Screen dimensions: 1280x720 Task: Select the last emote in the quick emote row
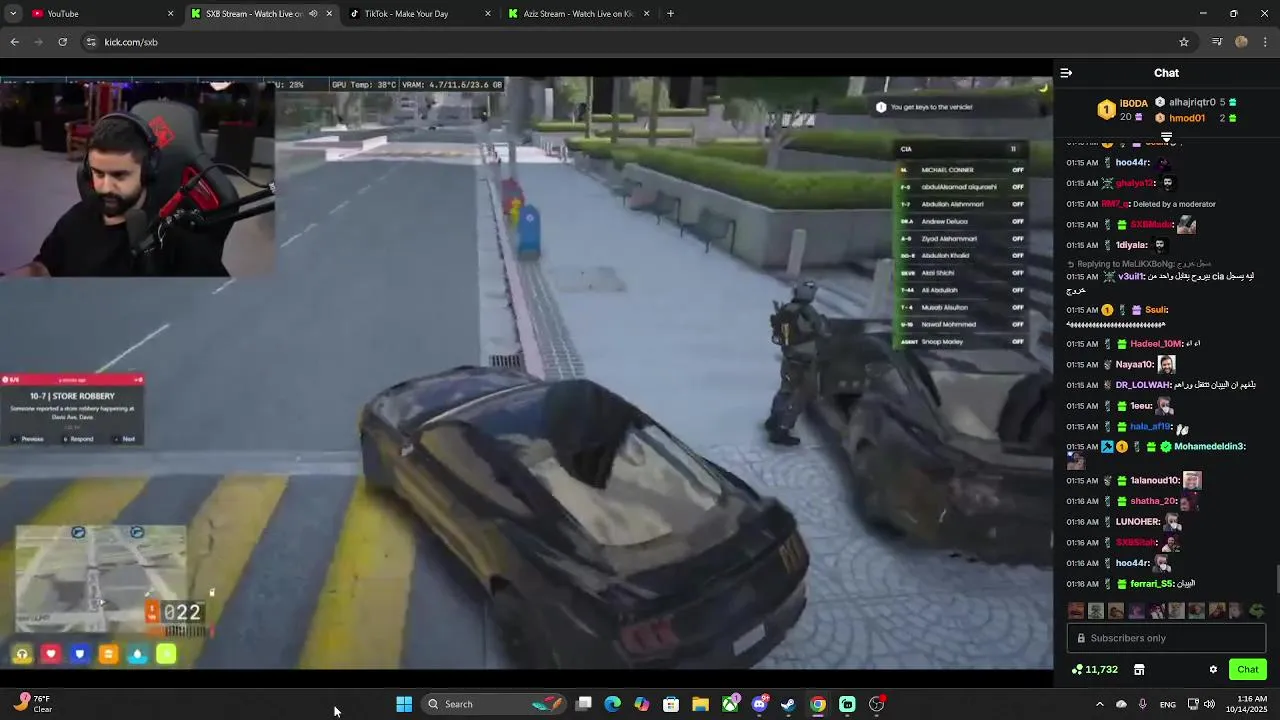point(1257,610)
